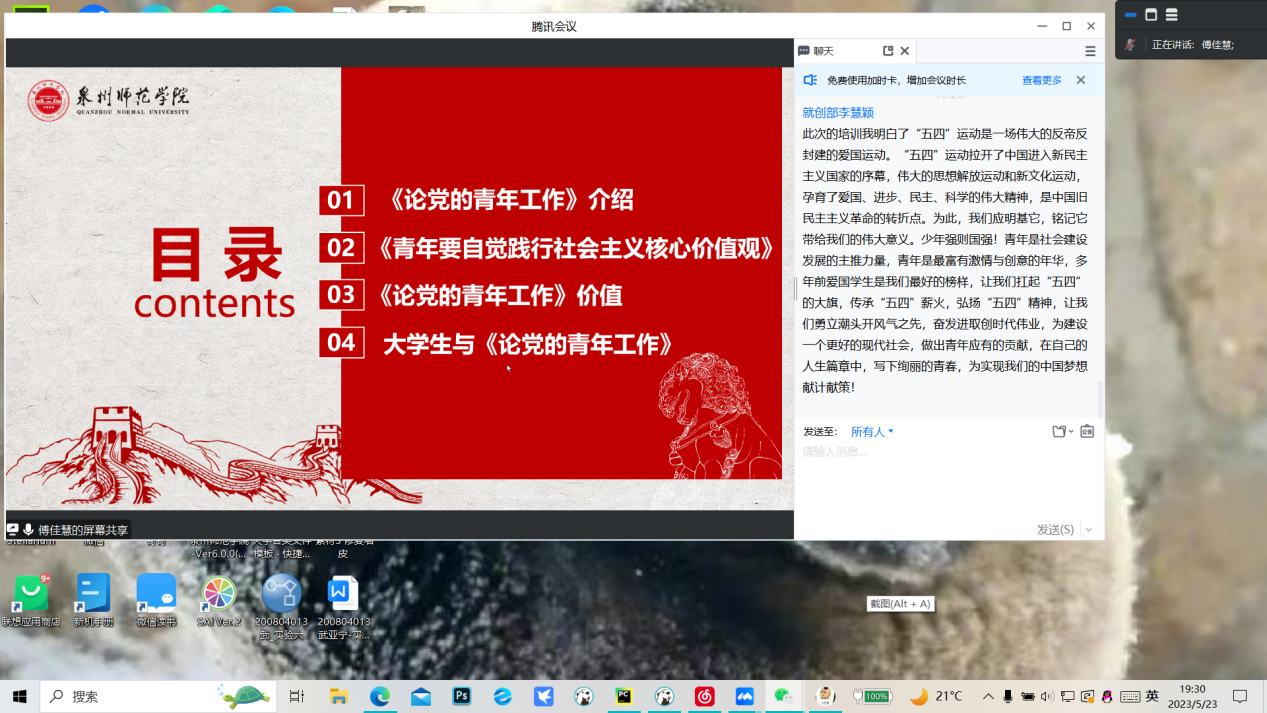Pop out the chat panel to a window

tap(888, 51)
